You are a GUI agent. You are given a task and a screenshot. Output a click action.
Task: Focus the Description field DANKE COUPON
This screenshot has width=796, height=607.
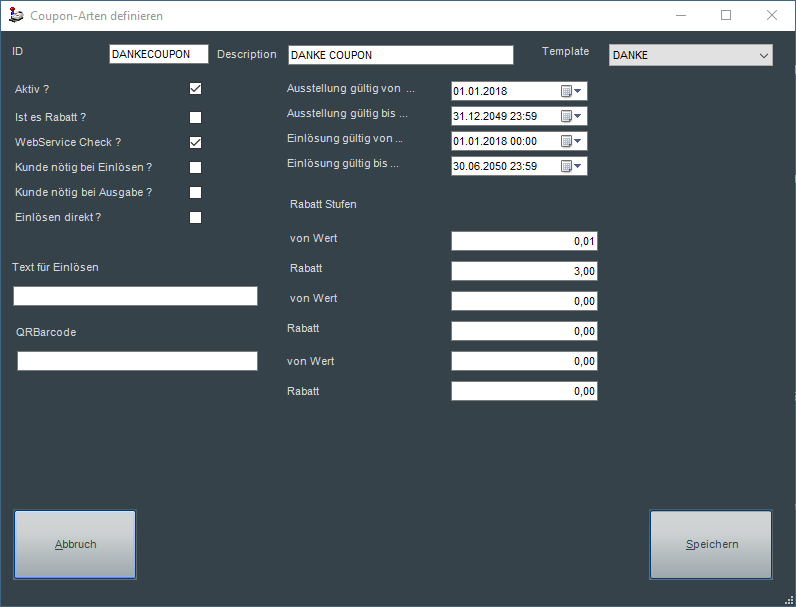pos(400,55)
